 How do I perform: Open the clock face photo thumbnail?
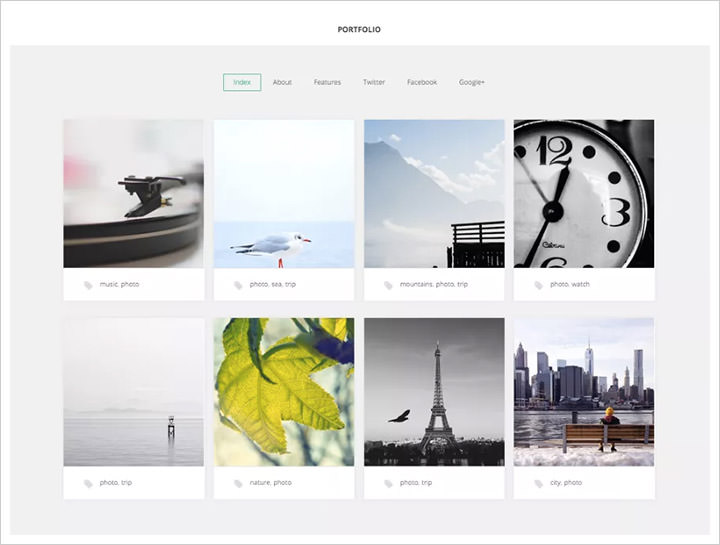point(584,194)
